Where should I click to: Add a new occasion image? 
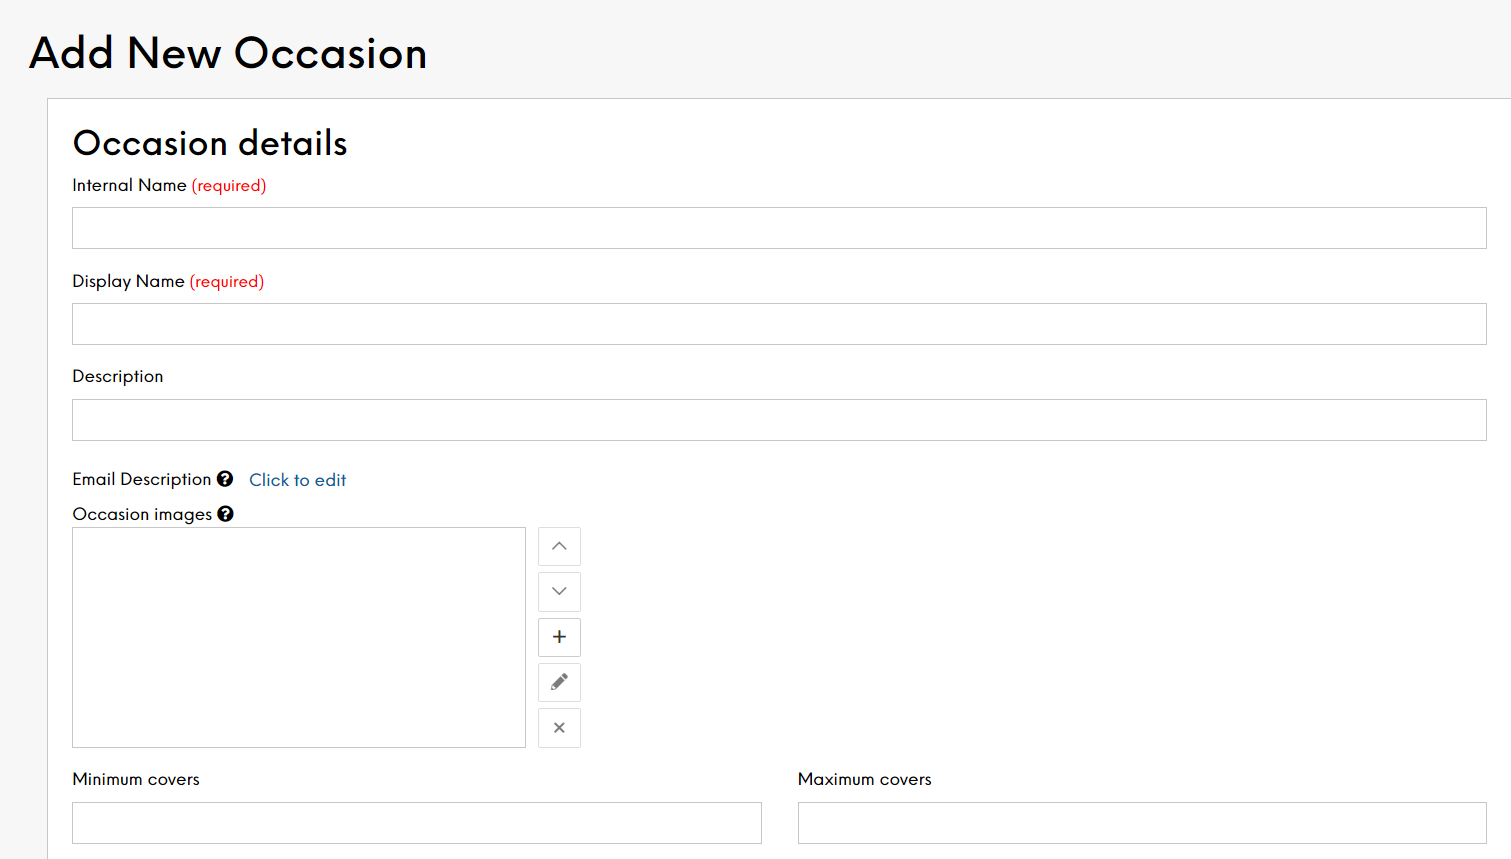(559, 637)
